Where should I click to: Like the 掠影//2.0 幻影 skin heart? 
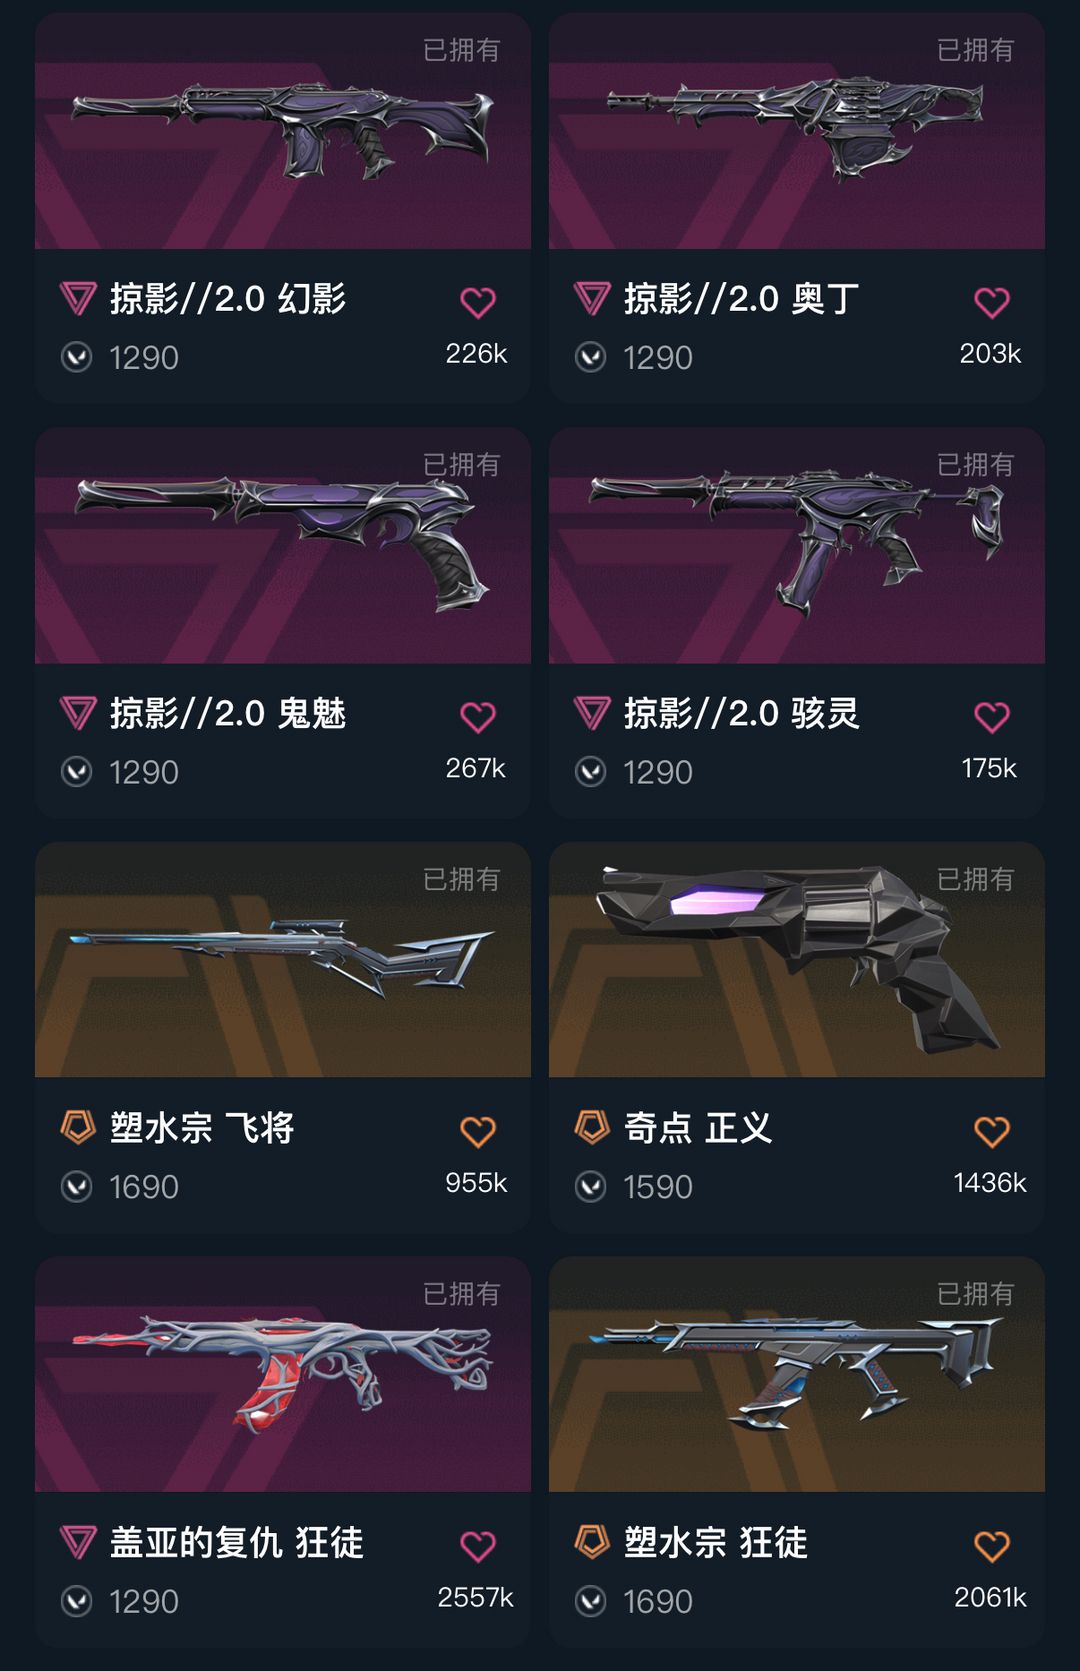point(478,302)
